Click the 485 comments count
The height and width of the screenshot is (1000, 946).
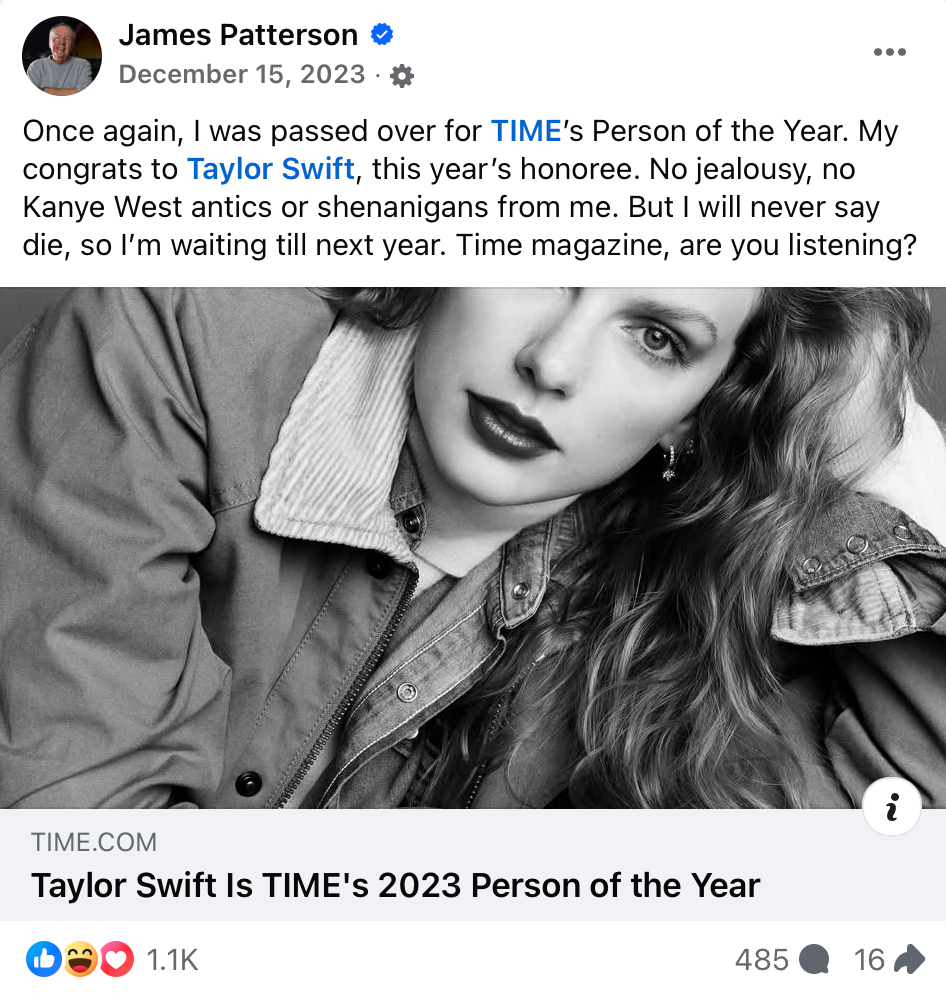tap(762, 961)
